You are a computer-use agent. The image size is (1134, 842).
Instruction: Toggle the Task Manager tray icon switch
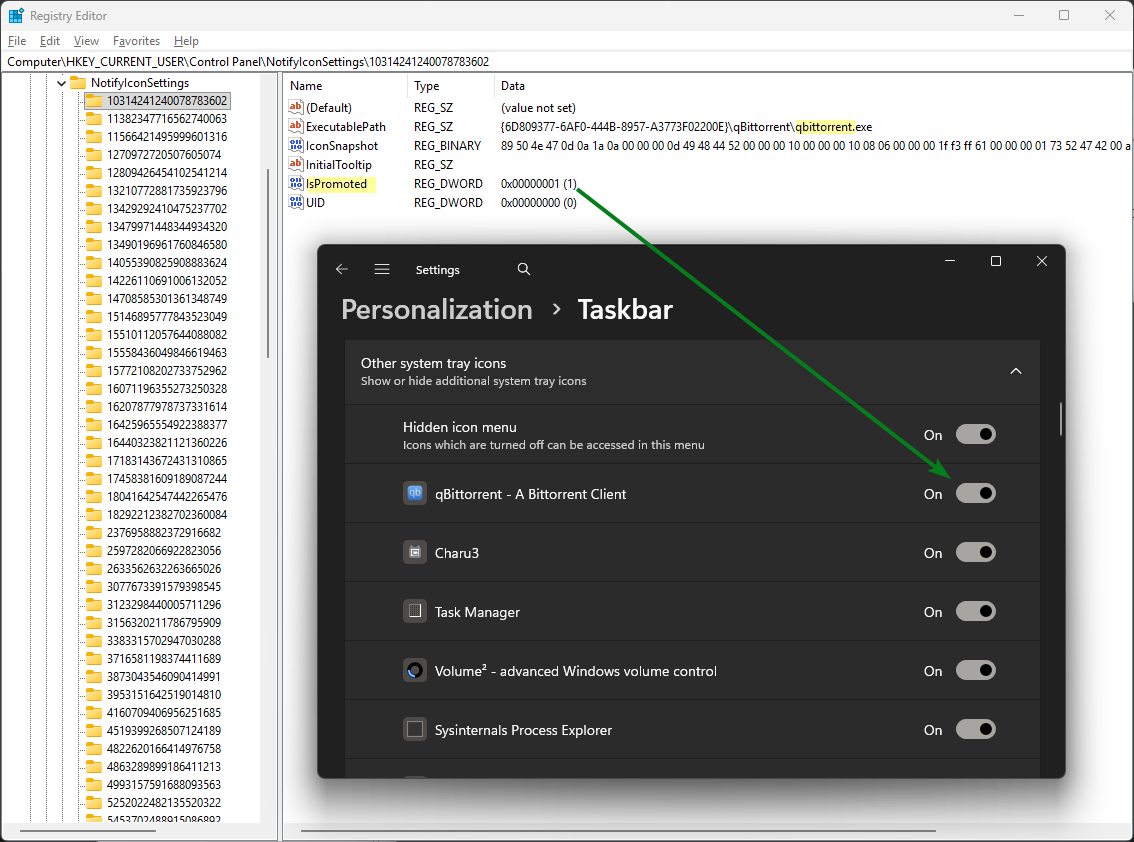click(x=976, y=611)
